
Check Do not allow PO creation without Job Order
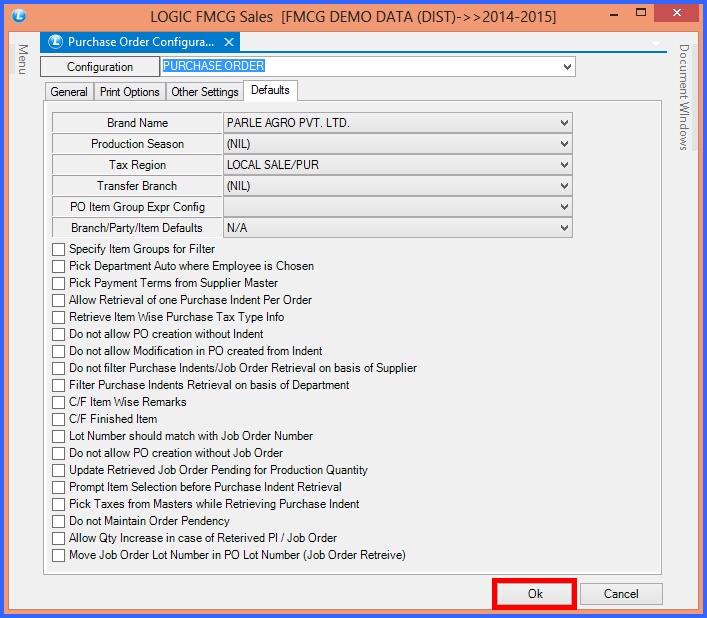[58, 453]
